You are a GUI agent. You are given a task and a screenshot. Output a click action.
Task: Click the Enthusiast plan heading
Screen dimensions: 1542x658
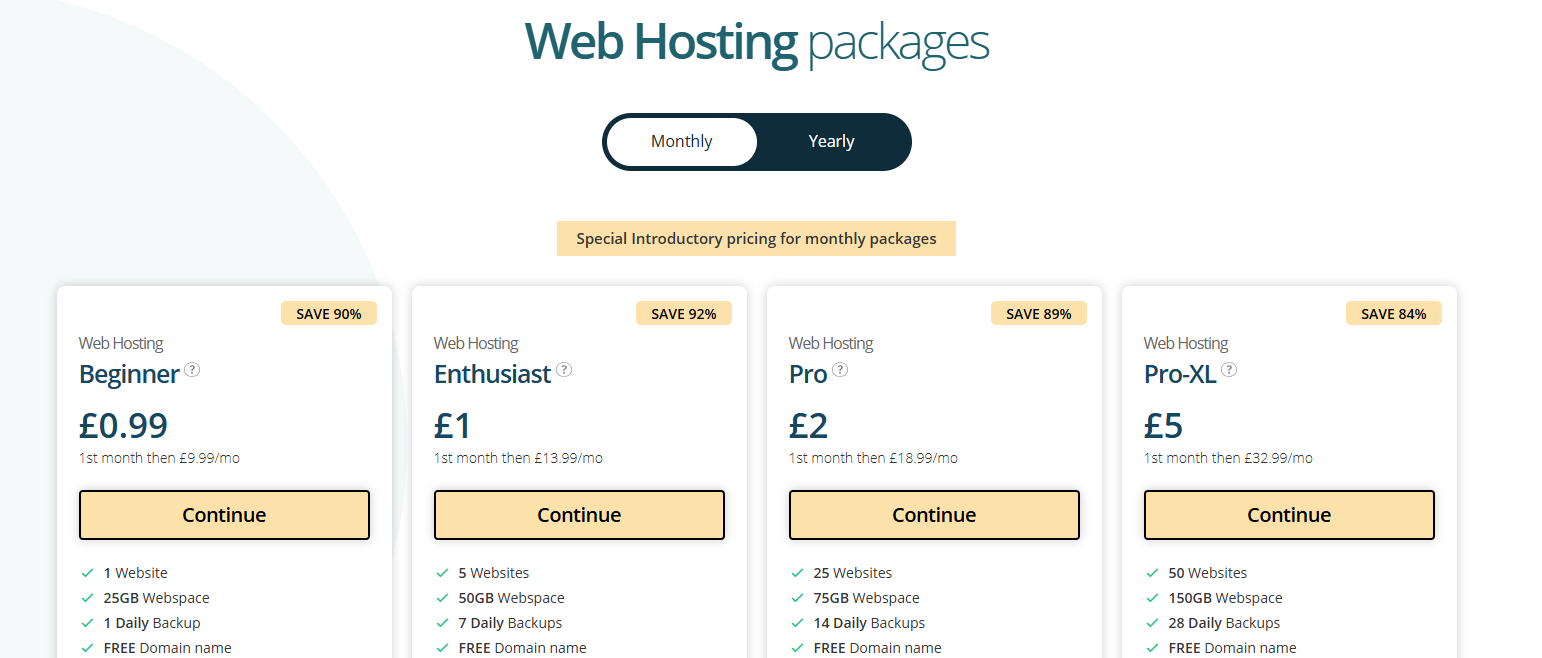(493, 374)
